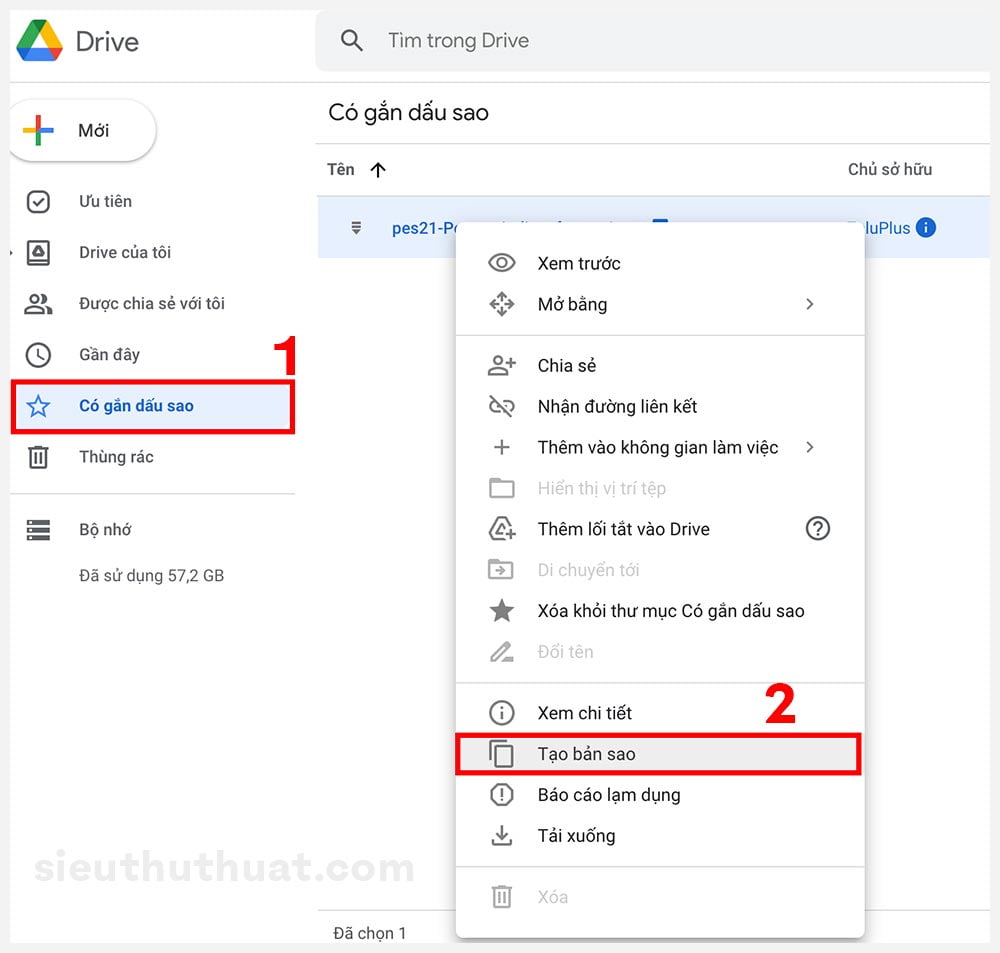Click the plus icon beside workspace entry
This screenshot has height=953, width=1000.
pos(502,447)
